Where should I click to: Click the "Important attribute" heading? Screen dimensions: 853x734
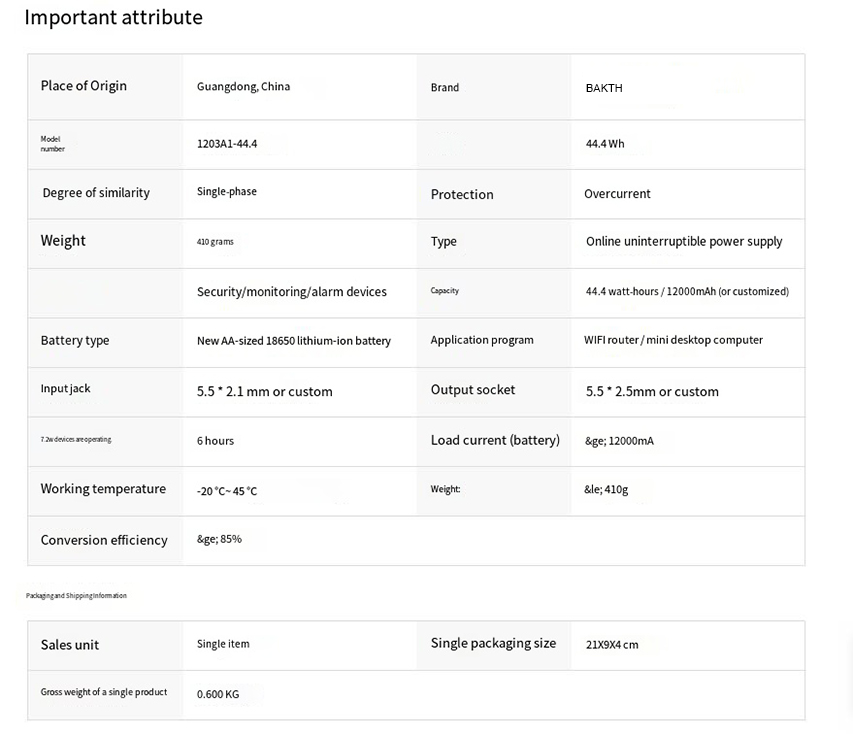113,18
